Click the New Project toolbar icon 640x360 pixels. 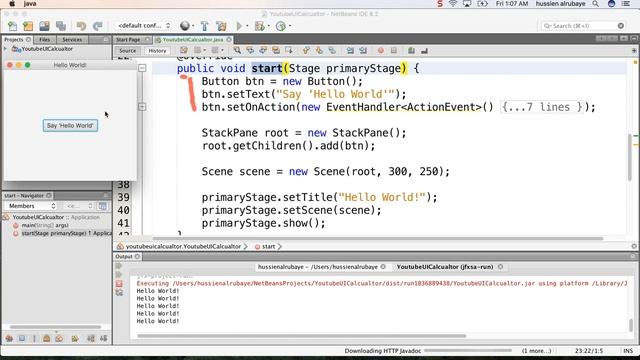pyautogui.click(x=28, y=26)
